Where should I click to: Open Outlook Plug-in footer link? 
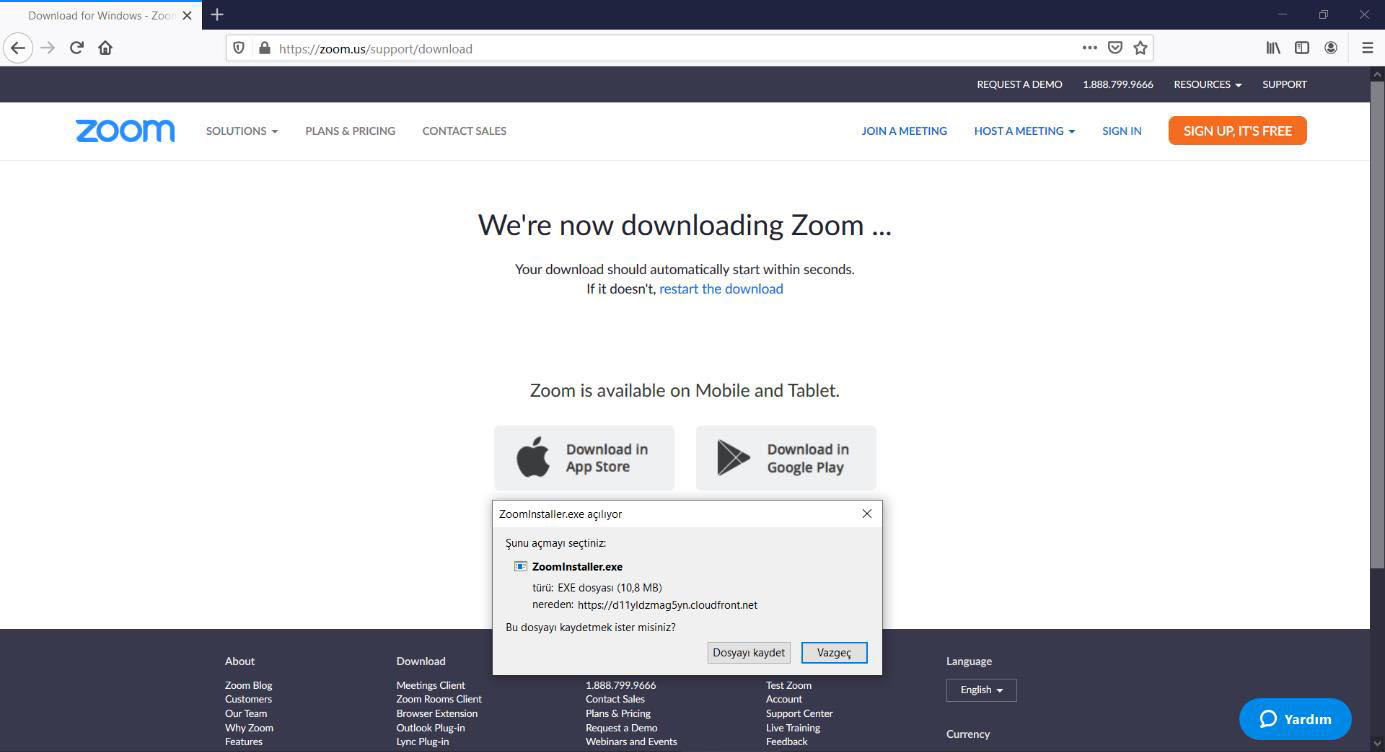[430, 727]
